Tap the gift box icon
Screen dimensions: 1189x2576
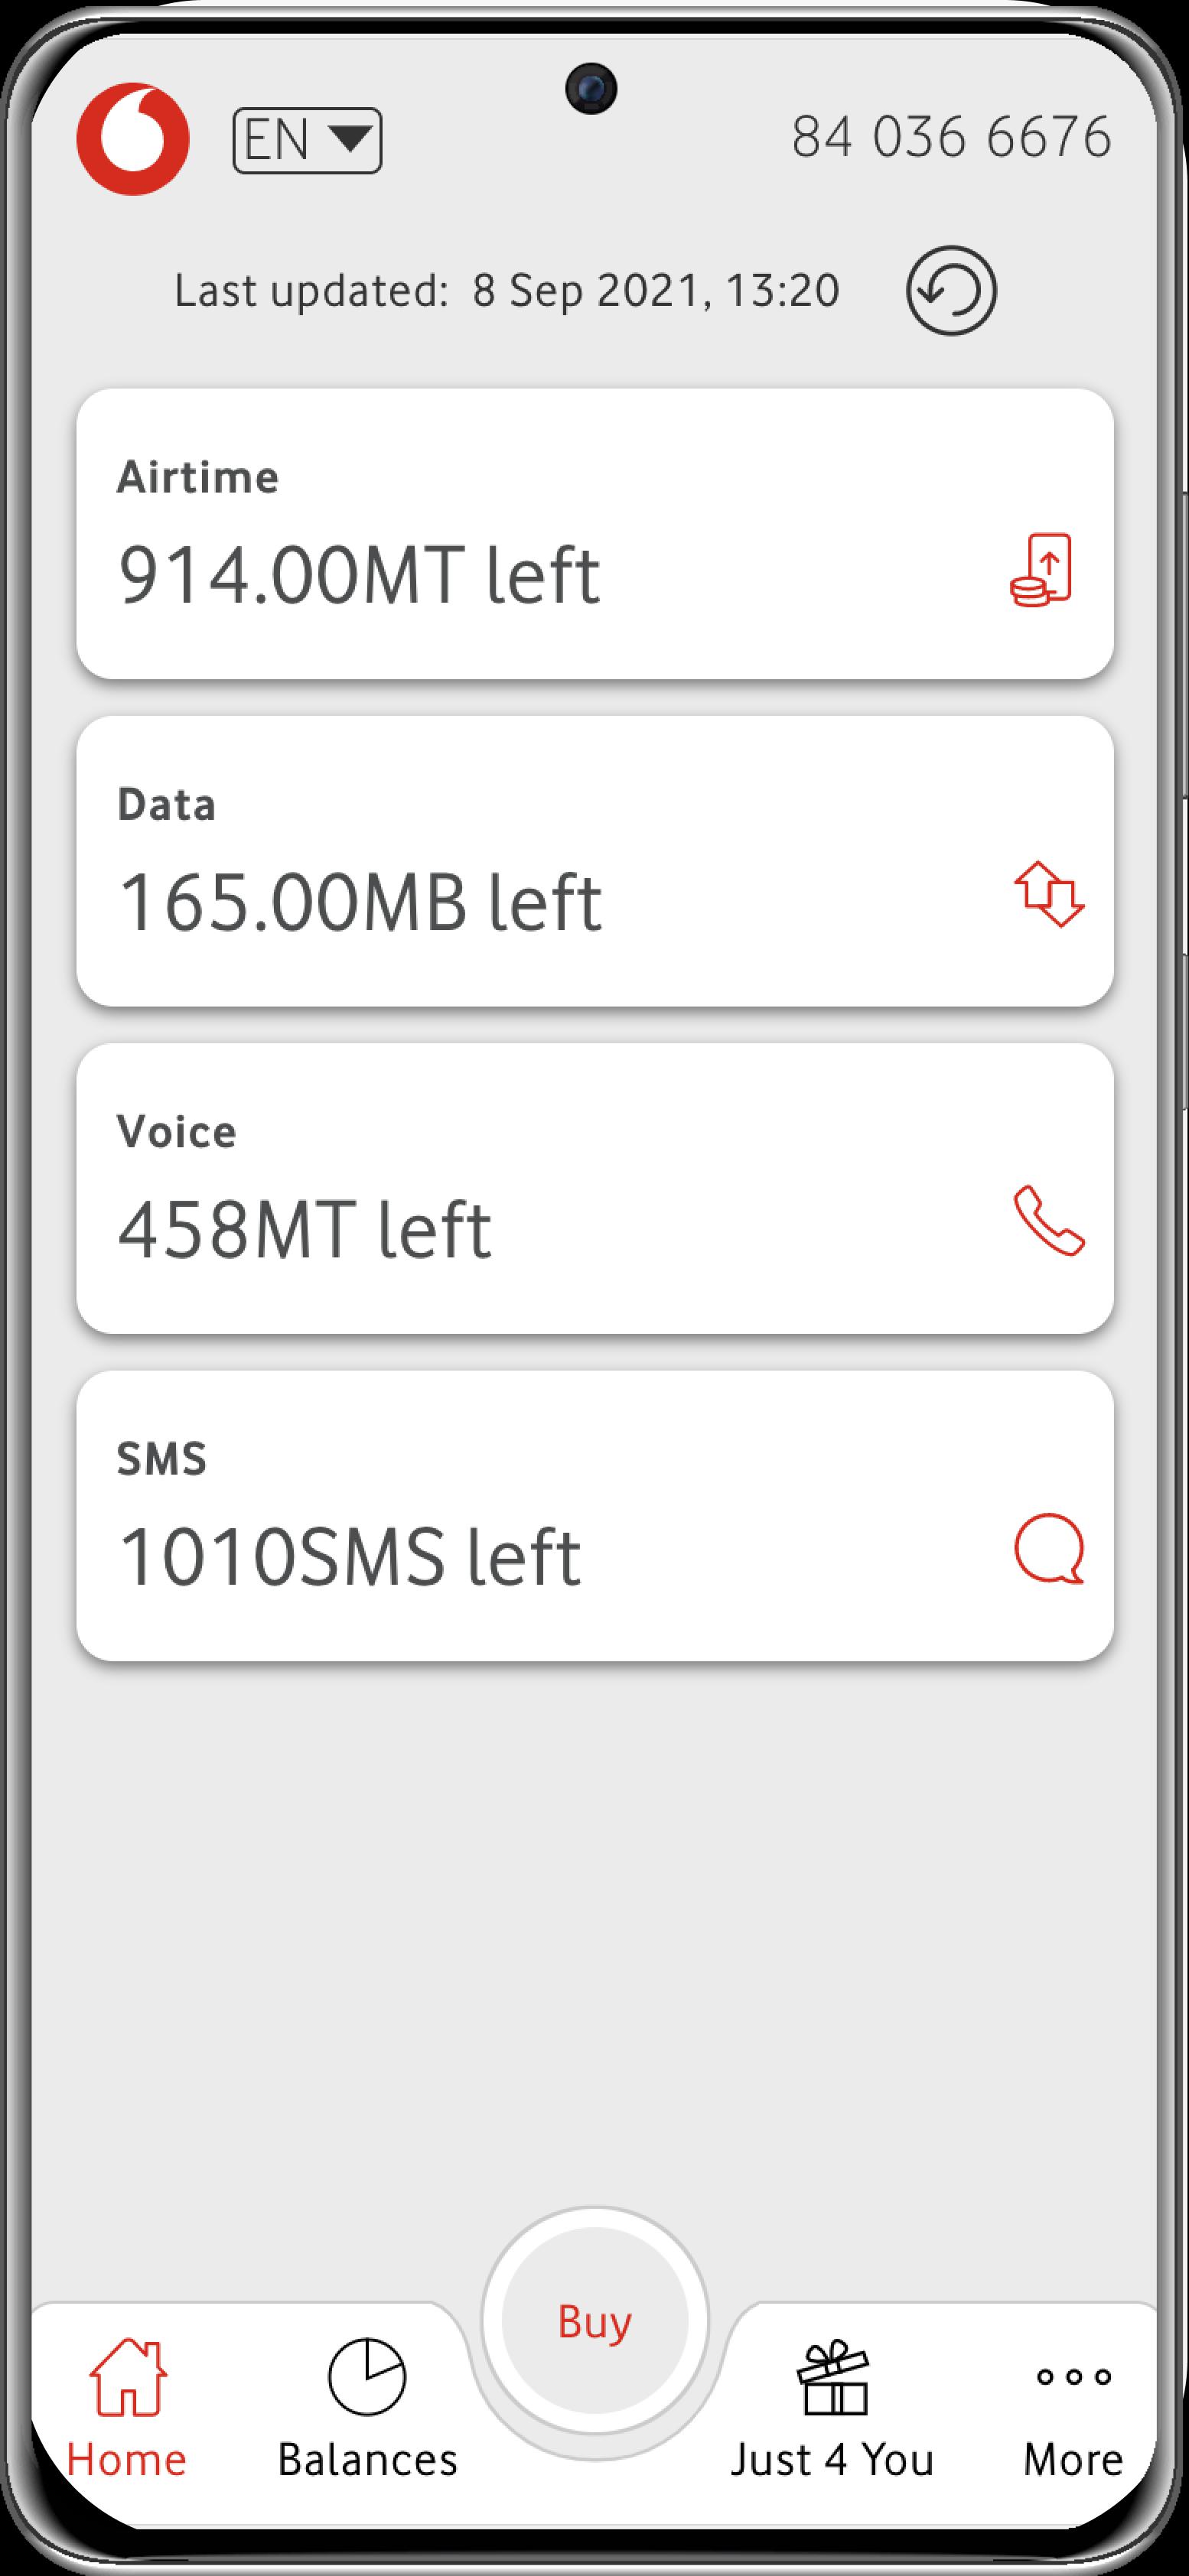(x=833, y=2377)
